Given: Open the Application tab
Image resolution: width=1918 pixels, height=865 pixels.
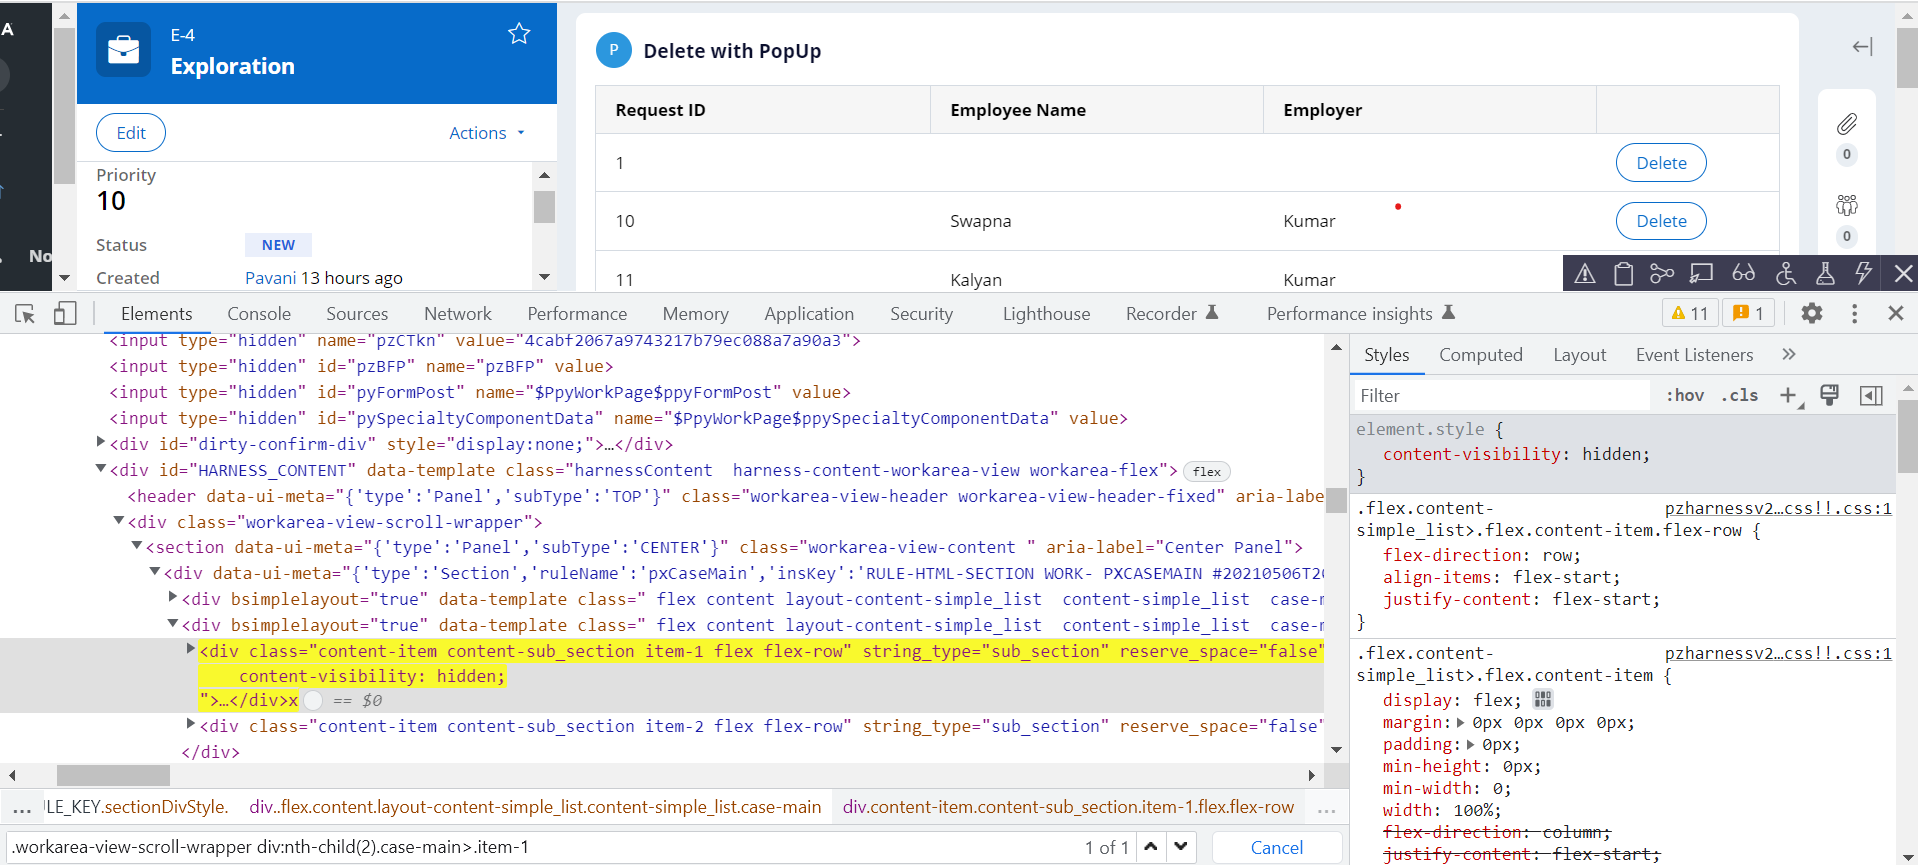Looking at the screenshot, I should pos(809,314).
